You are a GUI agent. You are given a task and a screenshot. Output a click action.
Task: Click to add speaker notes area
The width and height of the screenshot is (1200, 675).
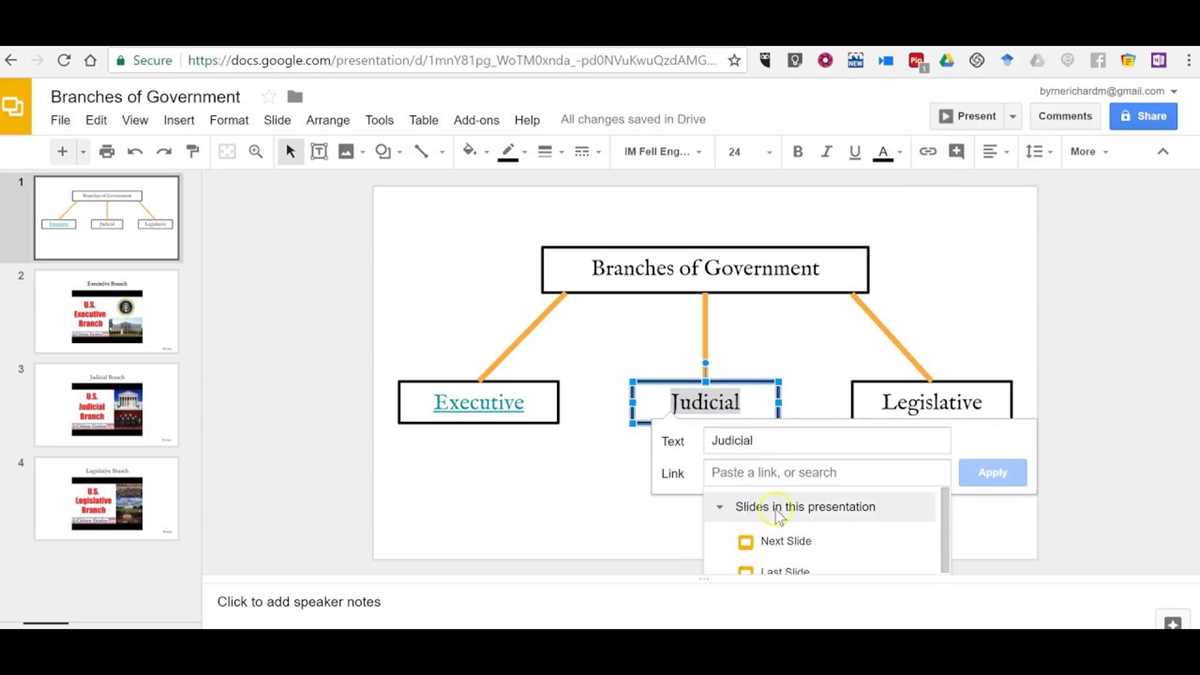pyautogui.click(x=299, y=602)
